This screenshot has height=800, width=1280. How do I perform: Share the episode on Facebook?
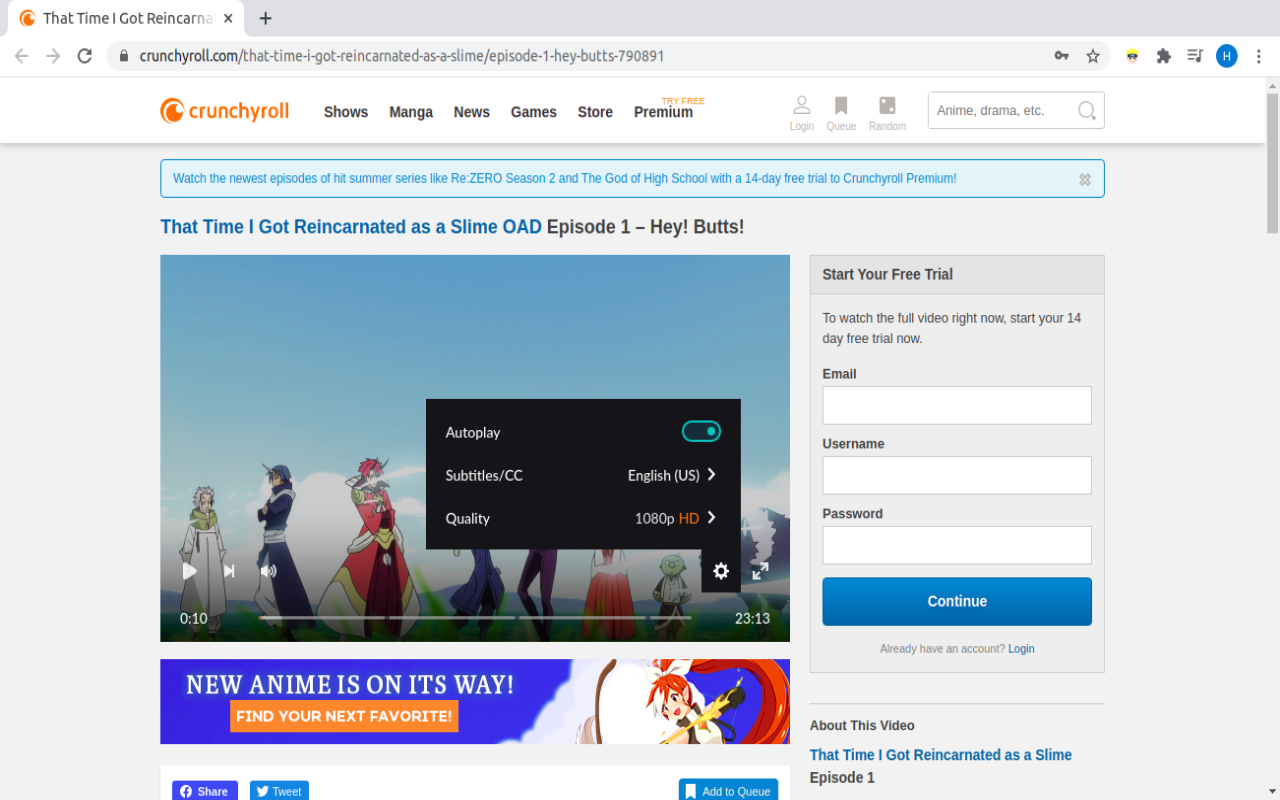205,791
